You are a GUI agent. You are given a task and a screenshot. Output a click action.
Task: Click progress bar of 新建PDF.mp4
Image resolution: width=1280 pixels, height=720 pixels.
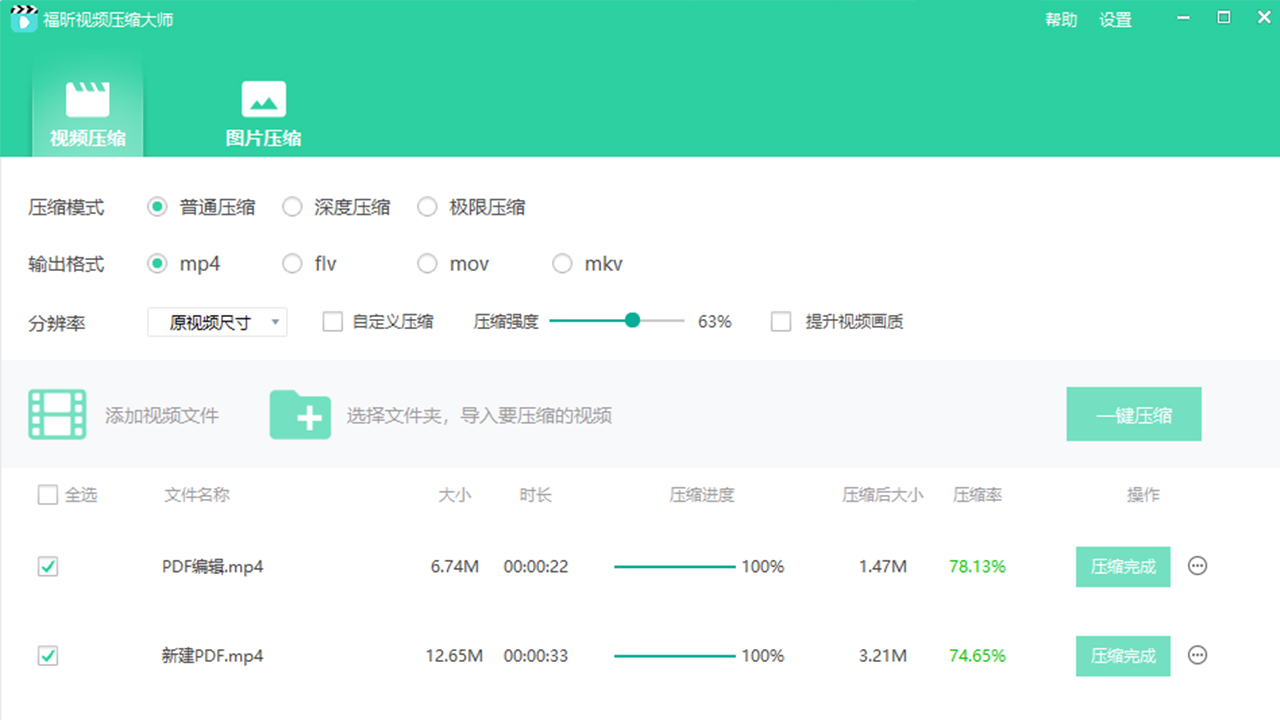tap(674, 656)
